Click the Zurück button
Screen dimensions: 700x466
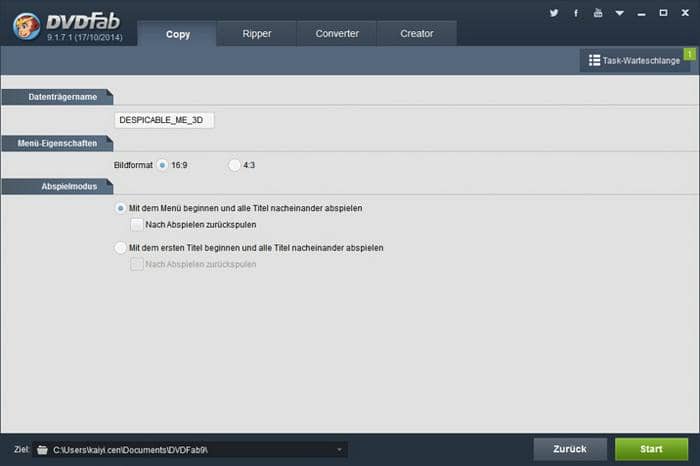click(x=570, y=449)
